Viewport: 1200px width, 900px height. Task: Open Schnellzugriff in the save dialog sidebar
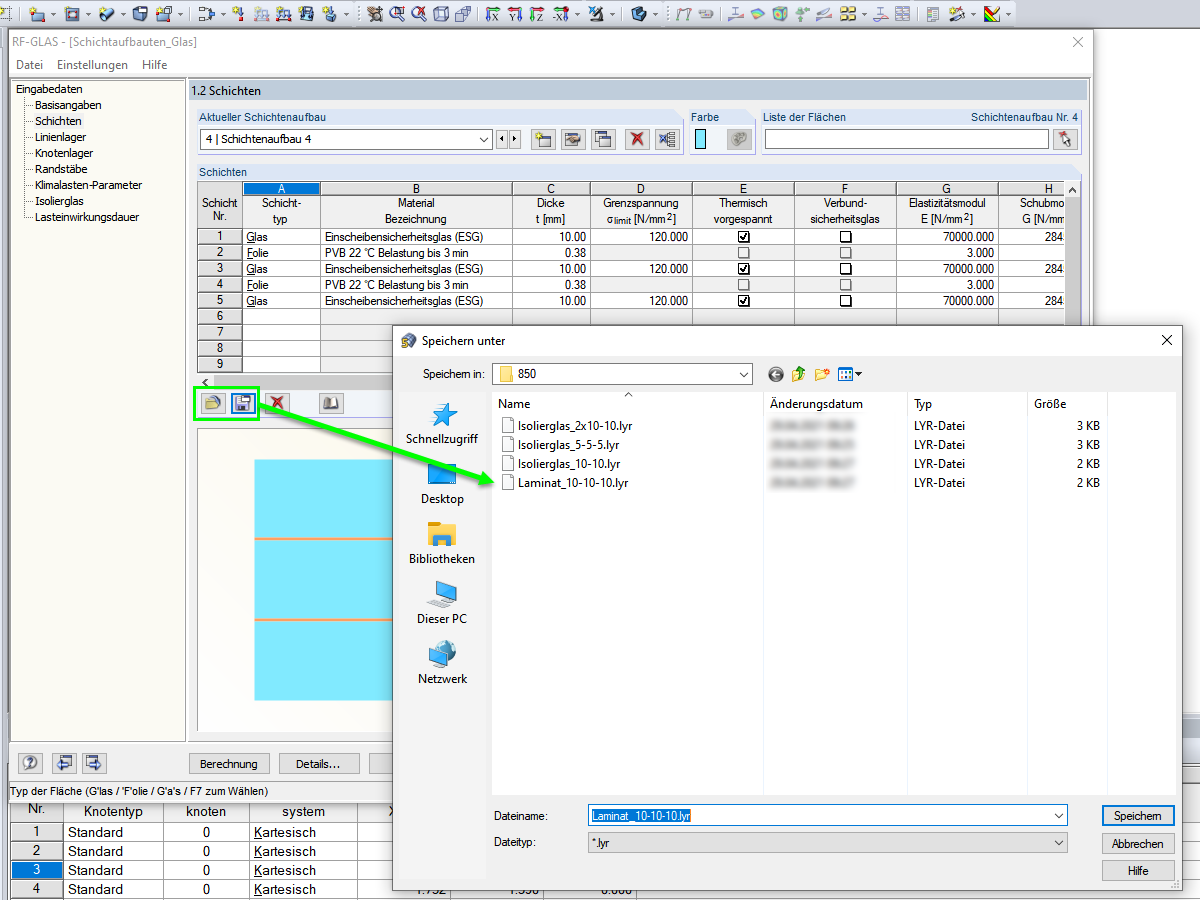click(441, 424)
